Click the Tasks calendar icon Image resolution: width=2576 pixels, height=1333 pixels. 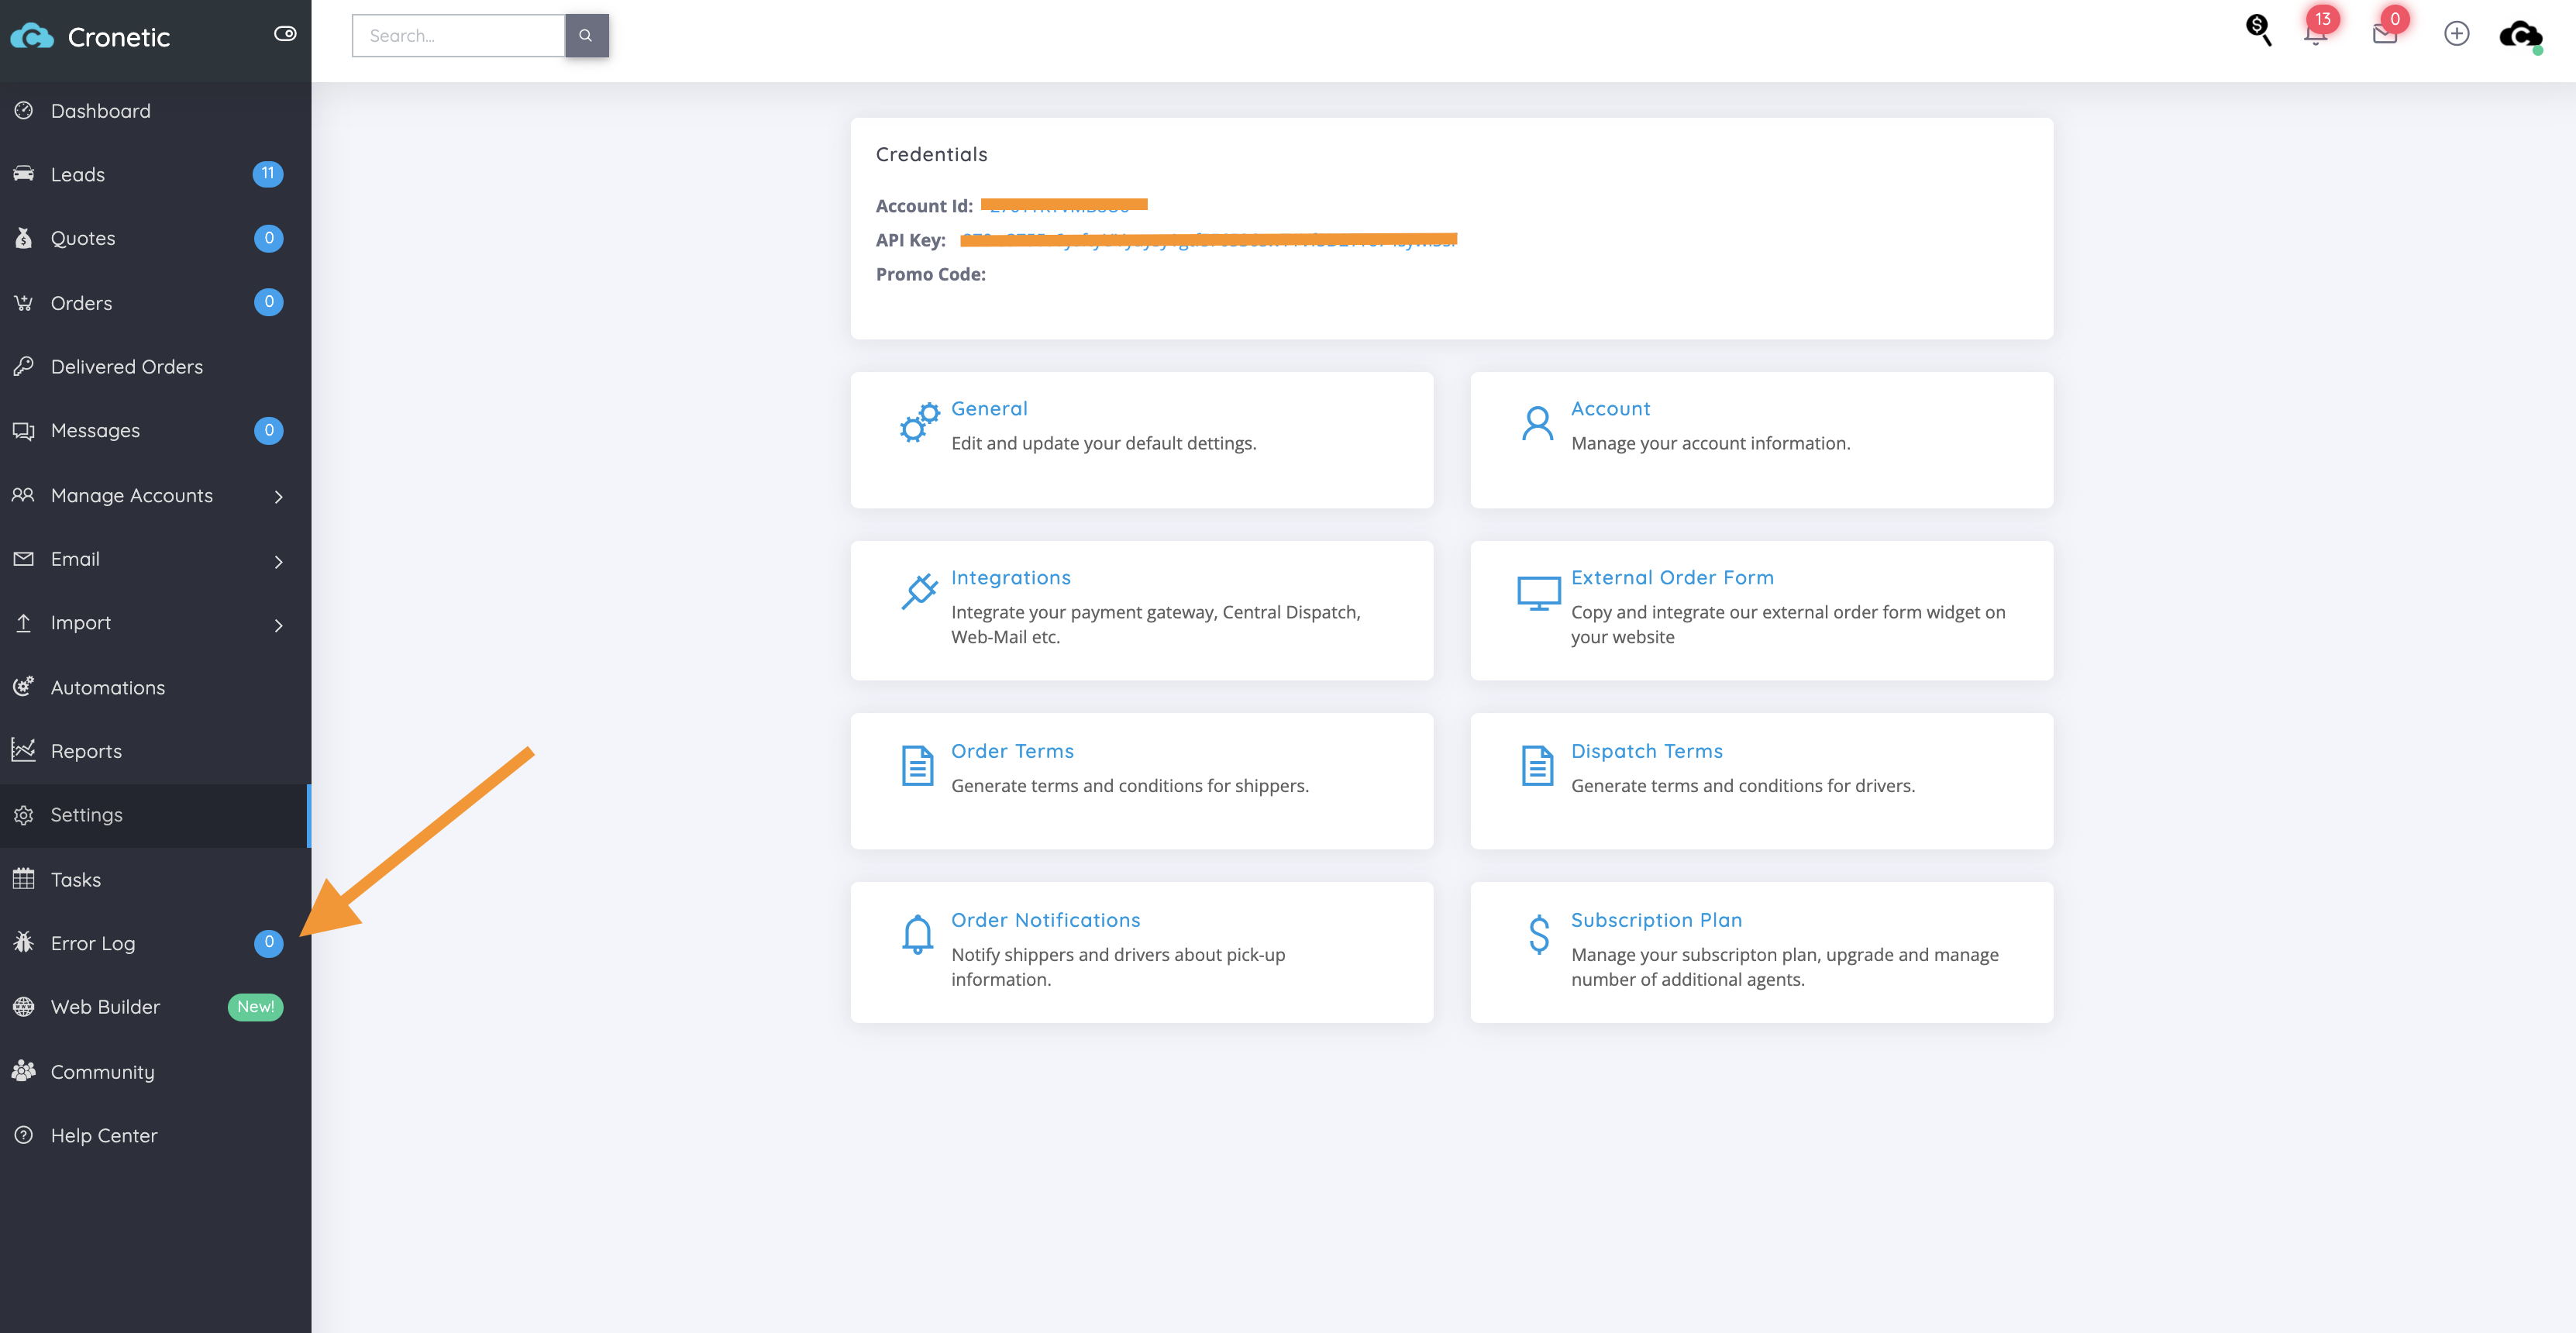[x=23, y=879]
